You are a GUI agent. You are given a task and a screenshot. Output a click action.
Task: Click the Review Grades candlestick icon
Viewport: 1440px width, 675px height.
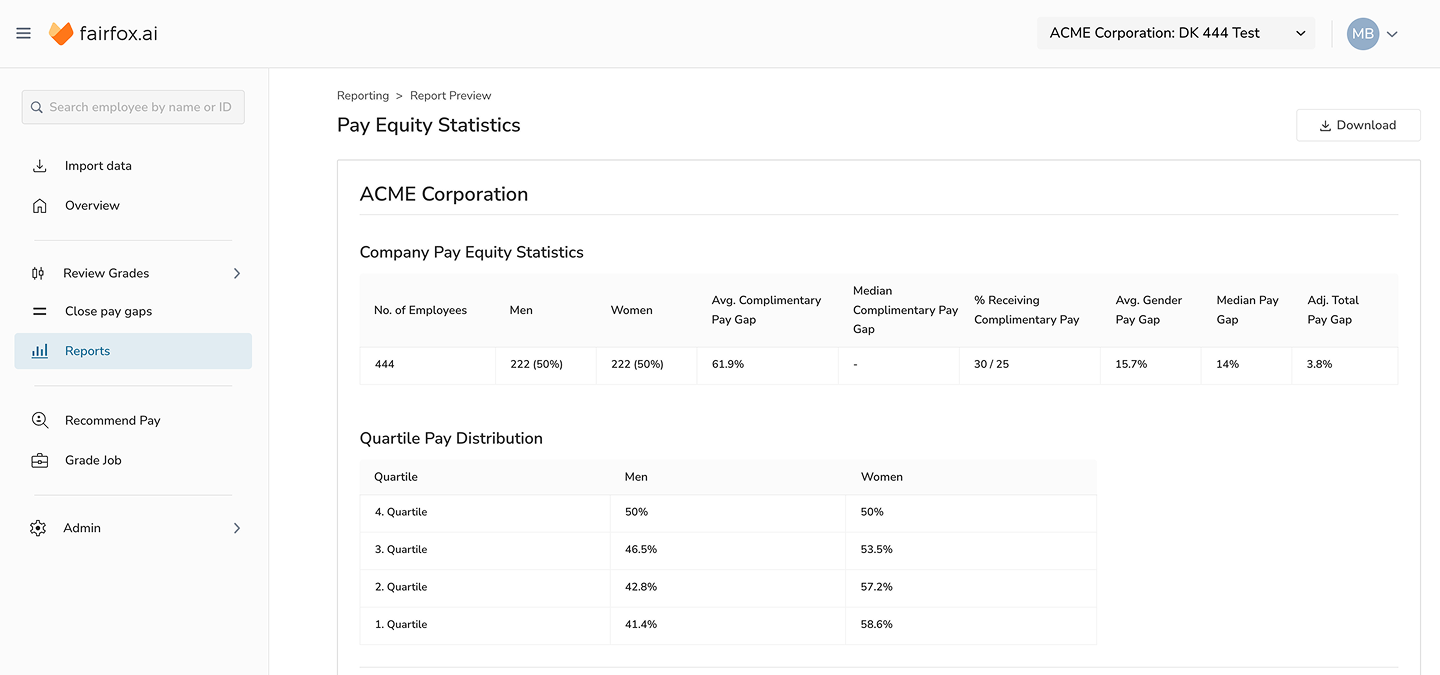38,273
